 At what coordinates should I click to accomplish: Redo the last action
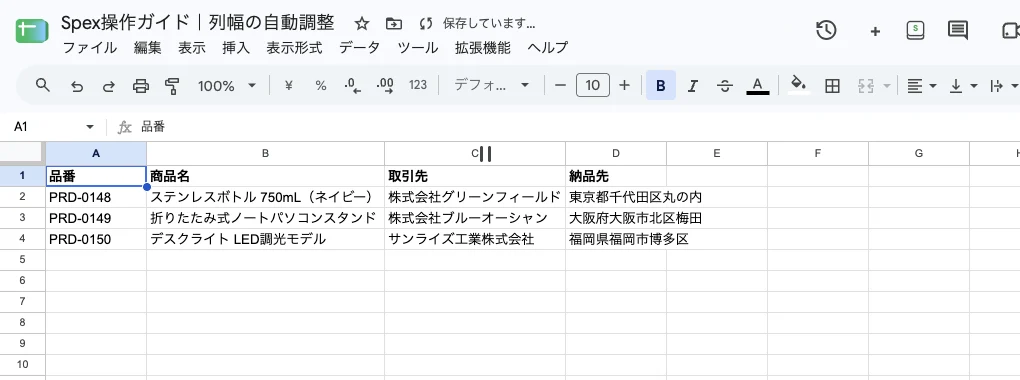[109, 86]
